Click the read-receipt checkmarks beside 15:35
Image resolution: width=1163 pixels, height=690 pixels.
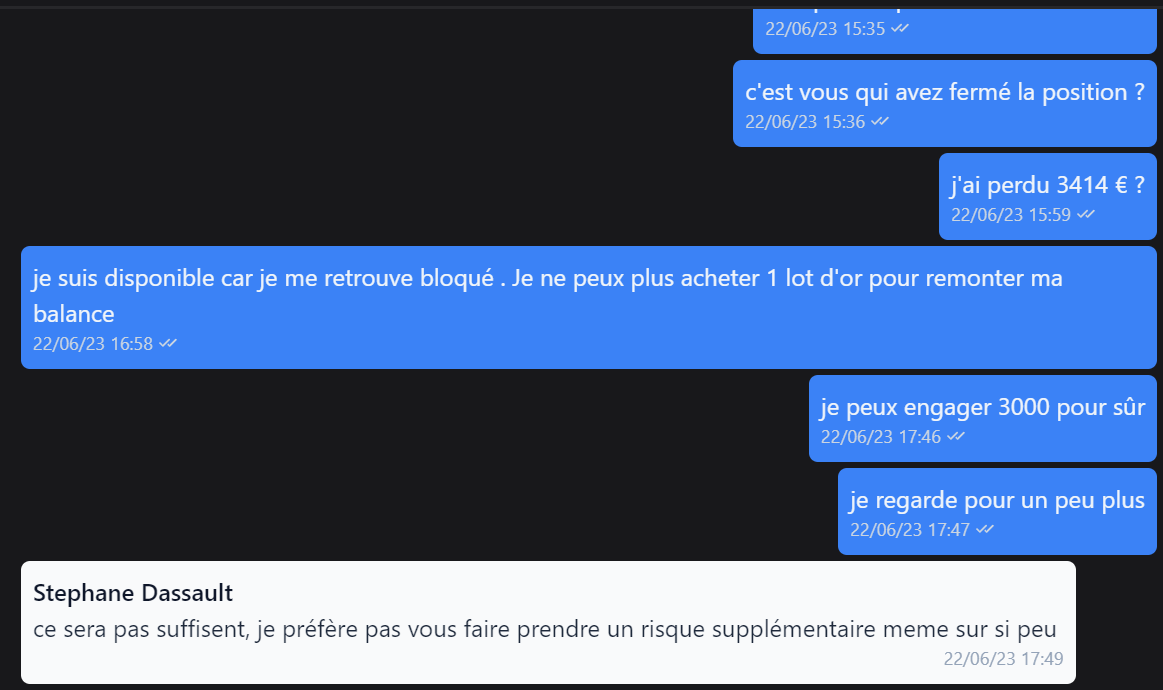click(x=900, y=28)
